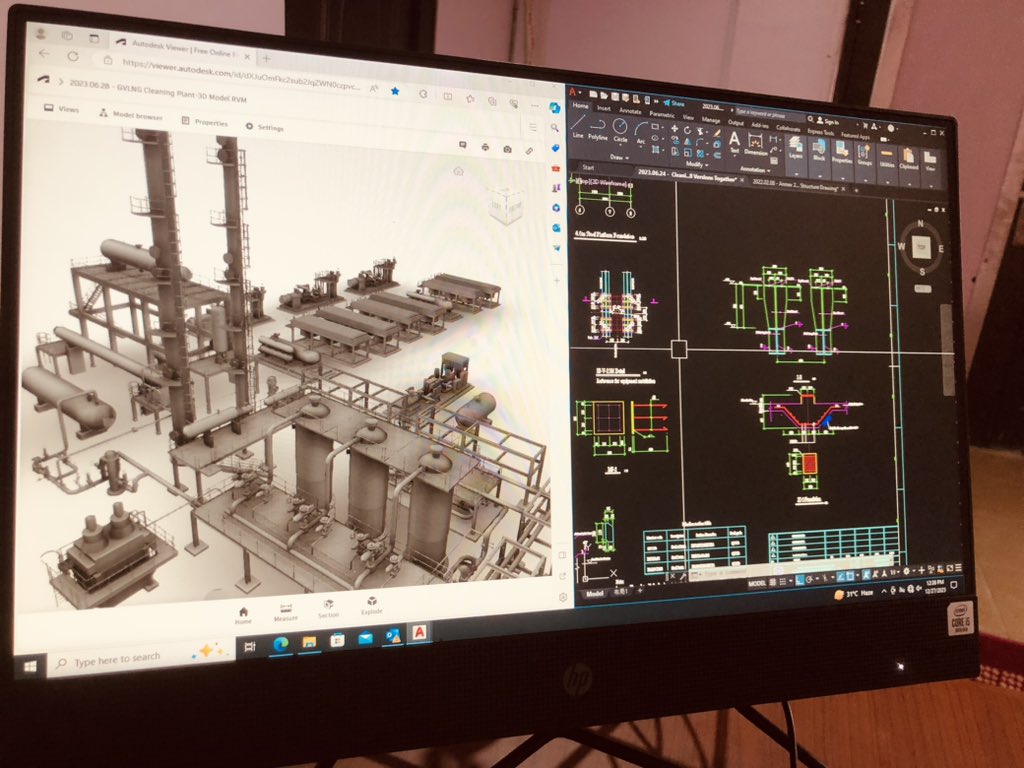This screenshot has width=1024, height=768.
Task: Select the Arc drawing tool
Action: coord(641,132)
